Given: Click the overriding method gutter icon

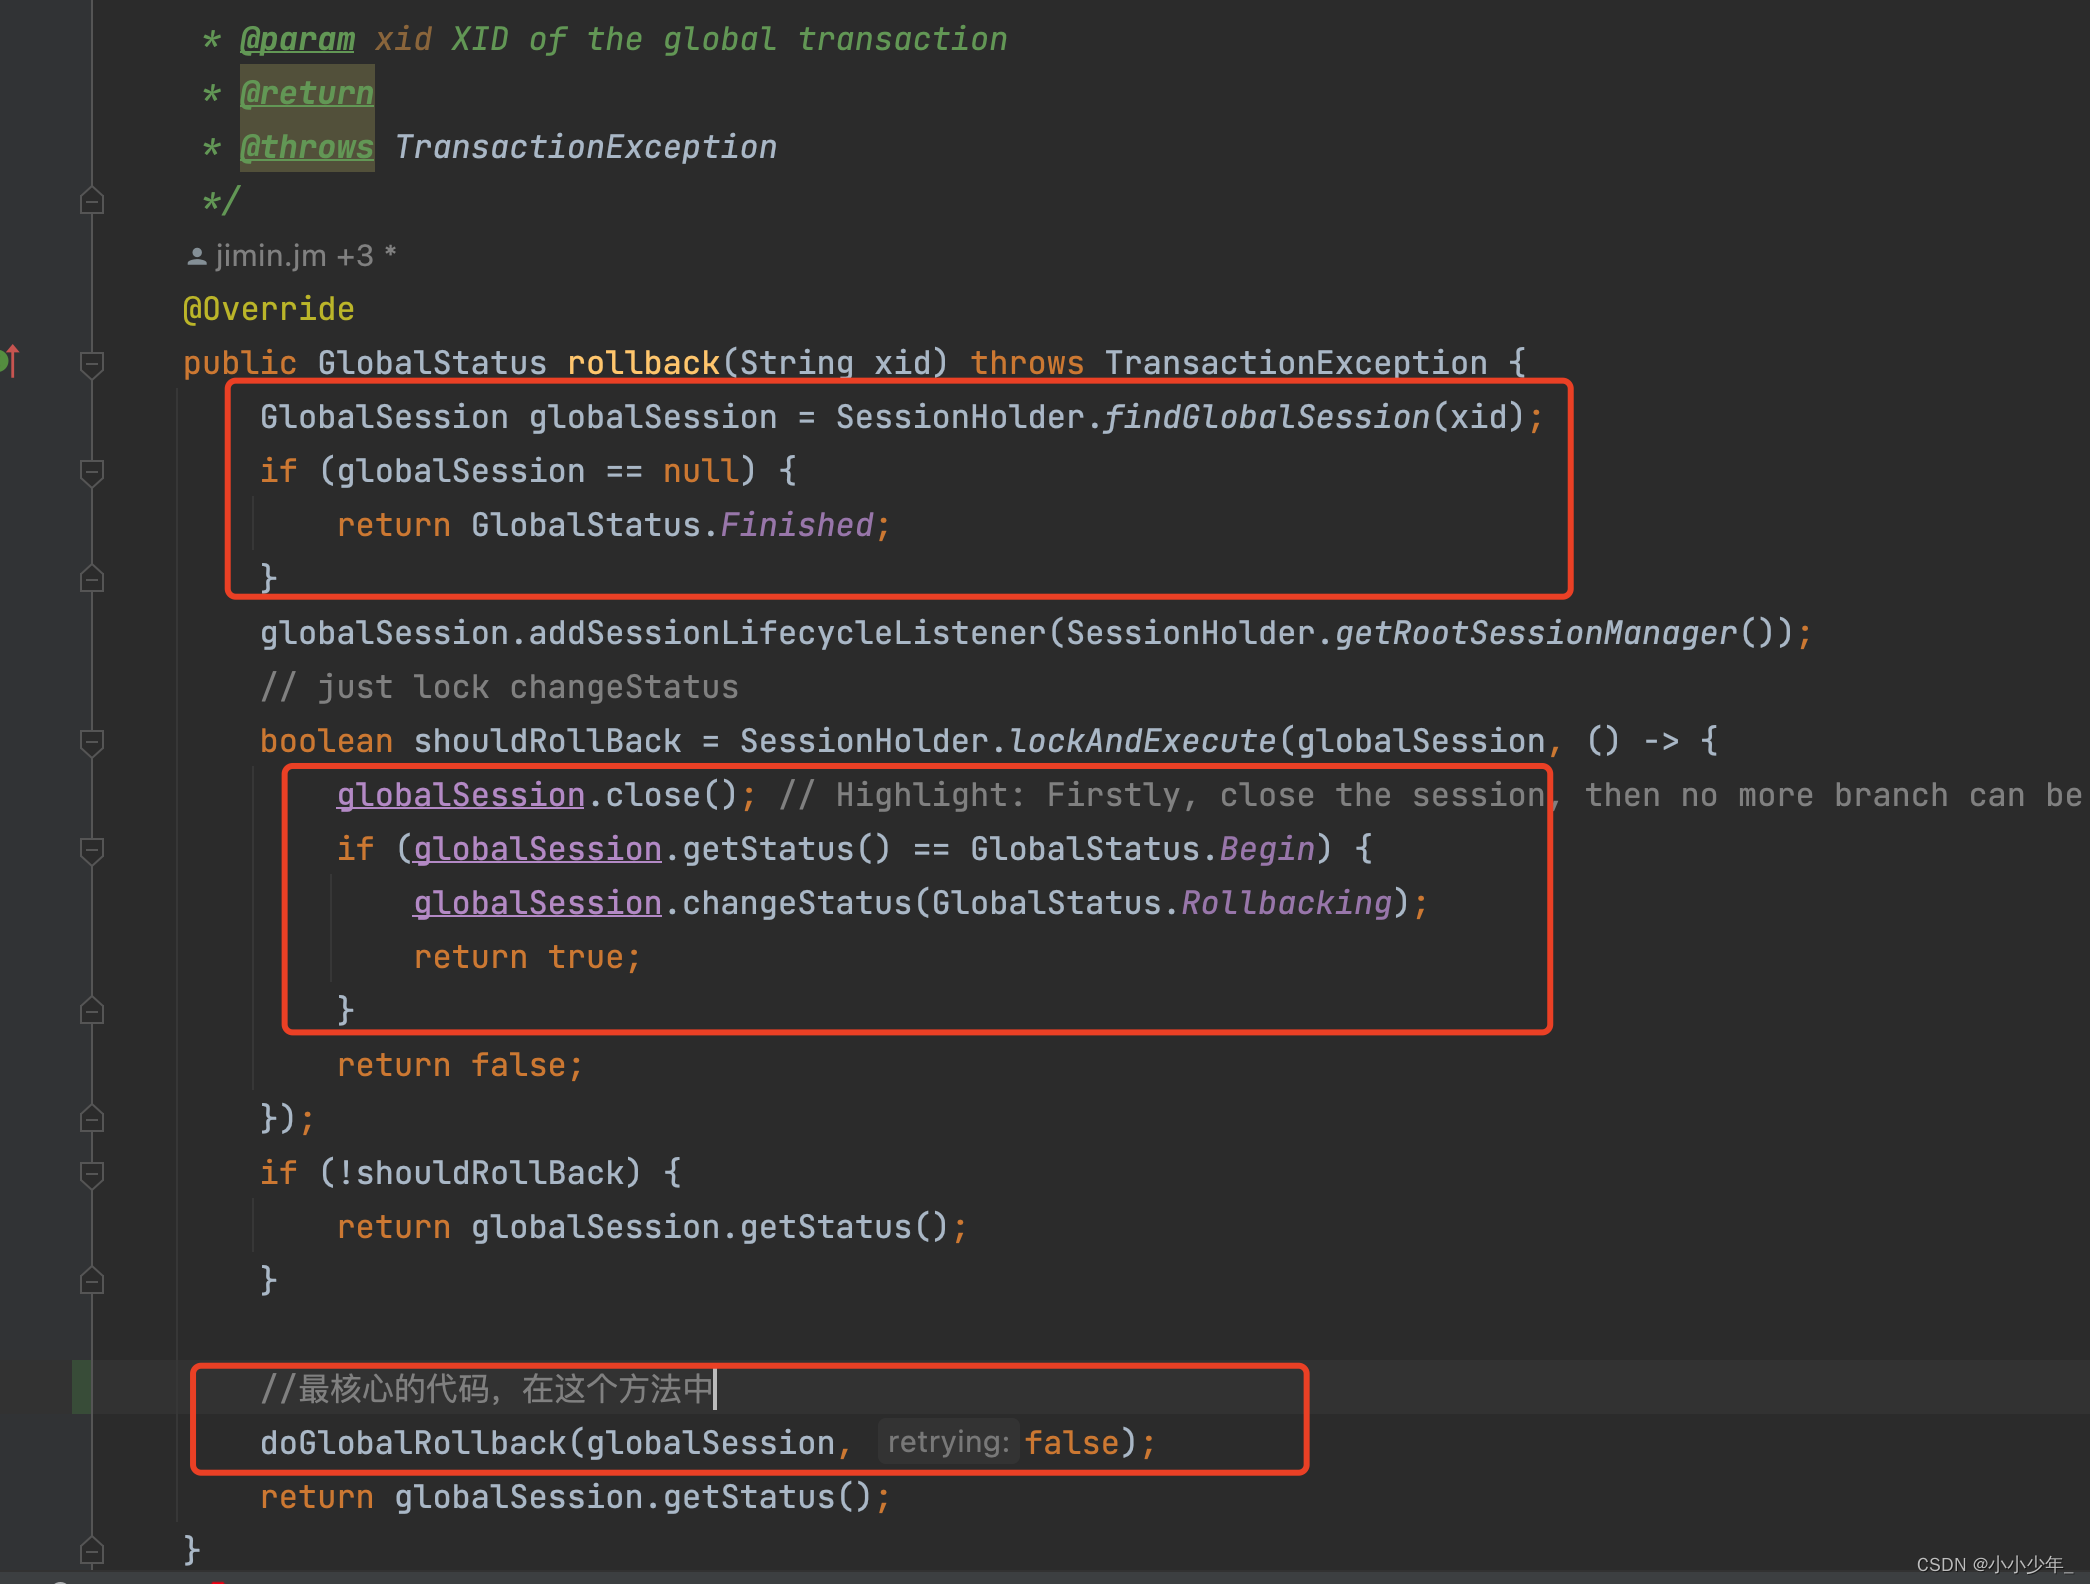Looking at the screenshot, I should (x=9, y=360).
